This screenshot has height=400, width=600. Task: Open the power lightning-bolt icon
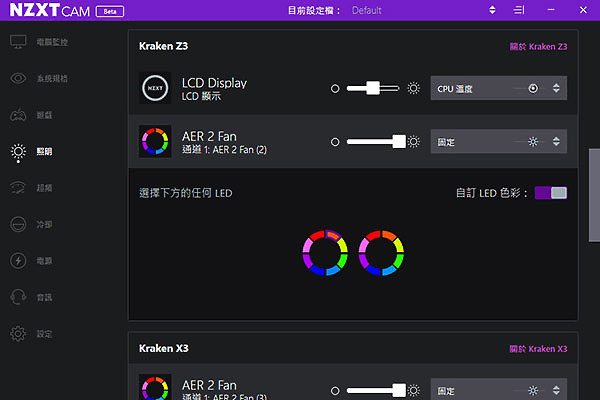tap(18, 261)
